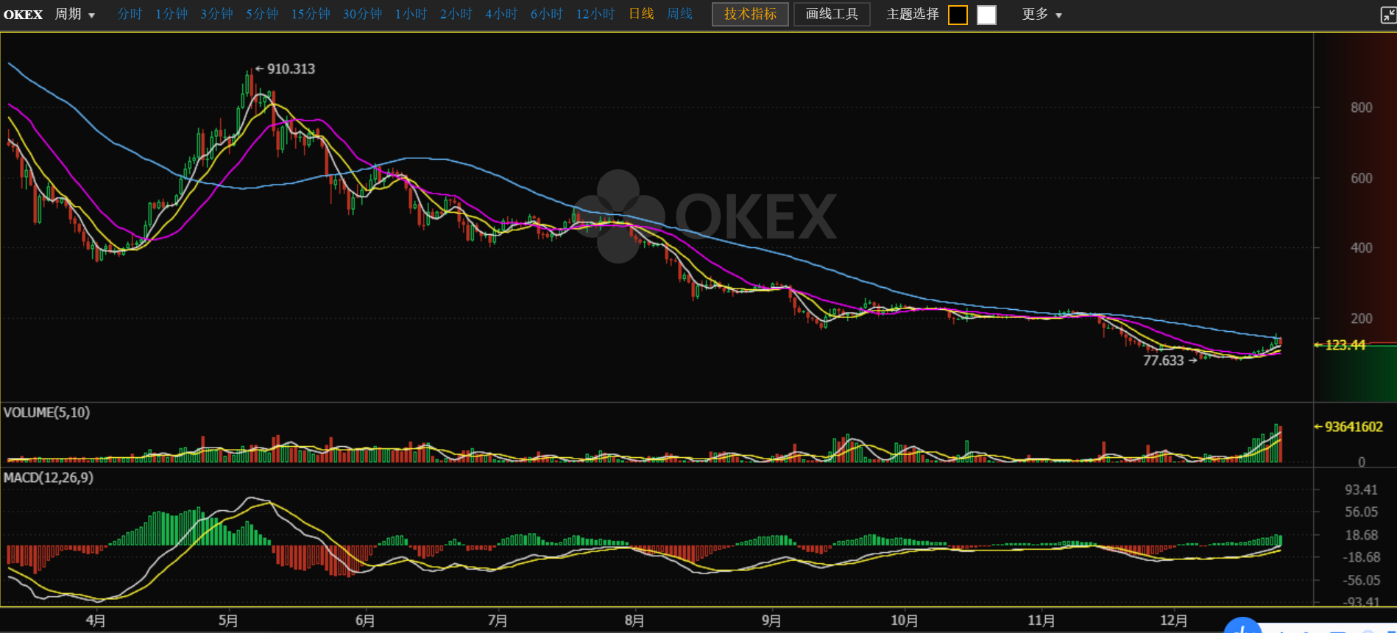Click the 93.41 MACD axis value
This screenshot has height=633, width=1397.
[x=1362, y=489]
